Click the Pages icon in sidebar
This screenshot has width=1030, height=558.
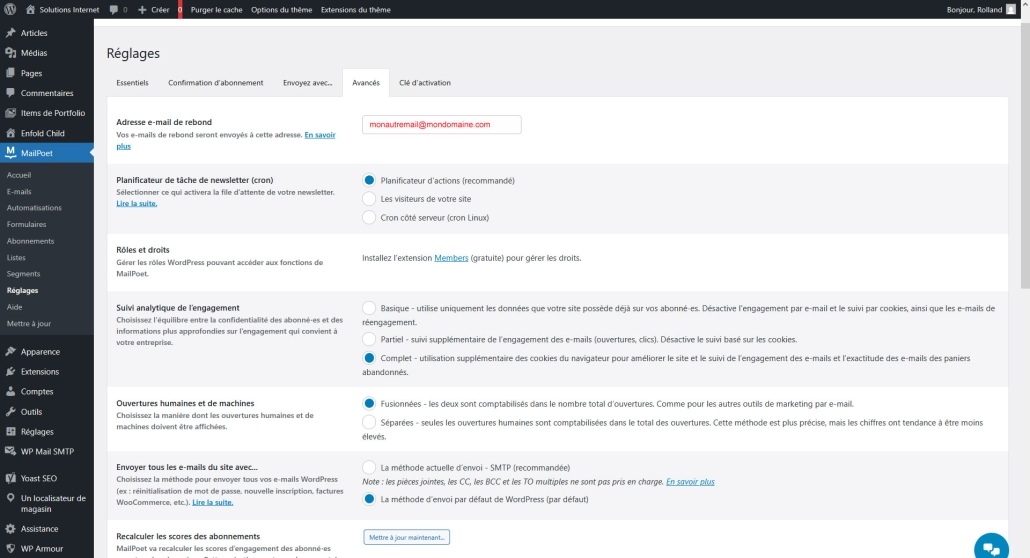(x=11, y=73)
